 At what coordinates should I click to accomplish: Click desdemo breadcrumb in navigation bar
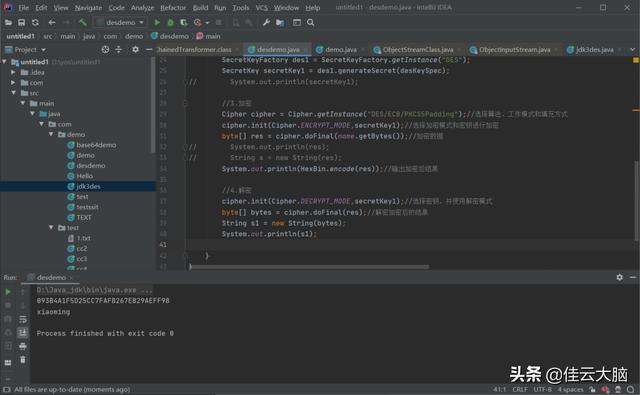(170, 36)
